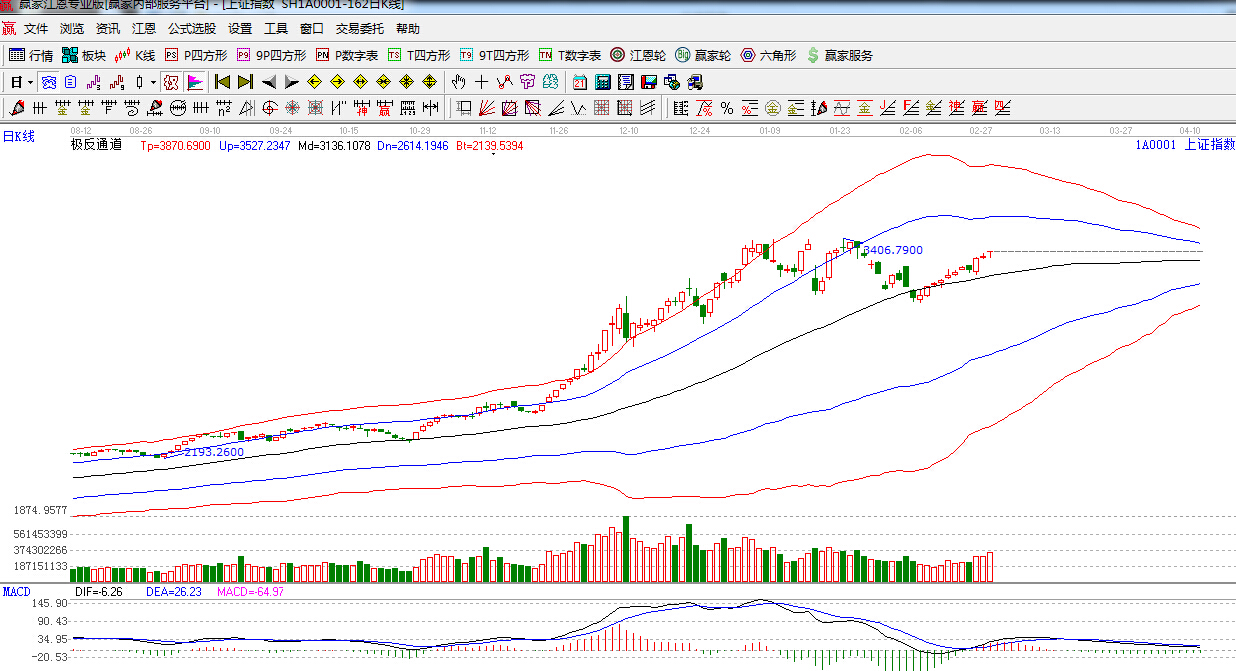Click the calendar date icon in toolbar
The width and height of the screenshot is (1236, 671).
click(x=580, y=82)
